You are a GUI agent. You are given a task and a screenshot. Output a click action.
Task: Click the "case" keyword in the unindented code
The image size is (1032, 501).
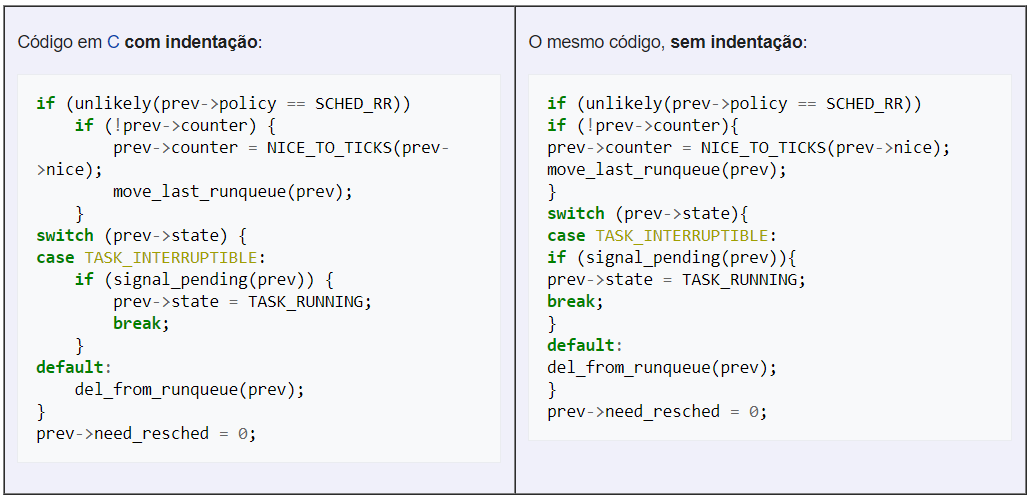coord(566,235)
